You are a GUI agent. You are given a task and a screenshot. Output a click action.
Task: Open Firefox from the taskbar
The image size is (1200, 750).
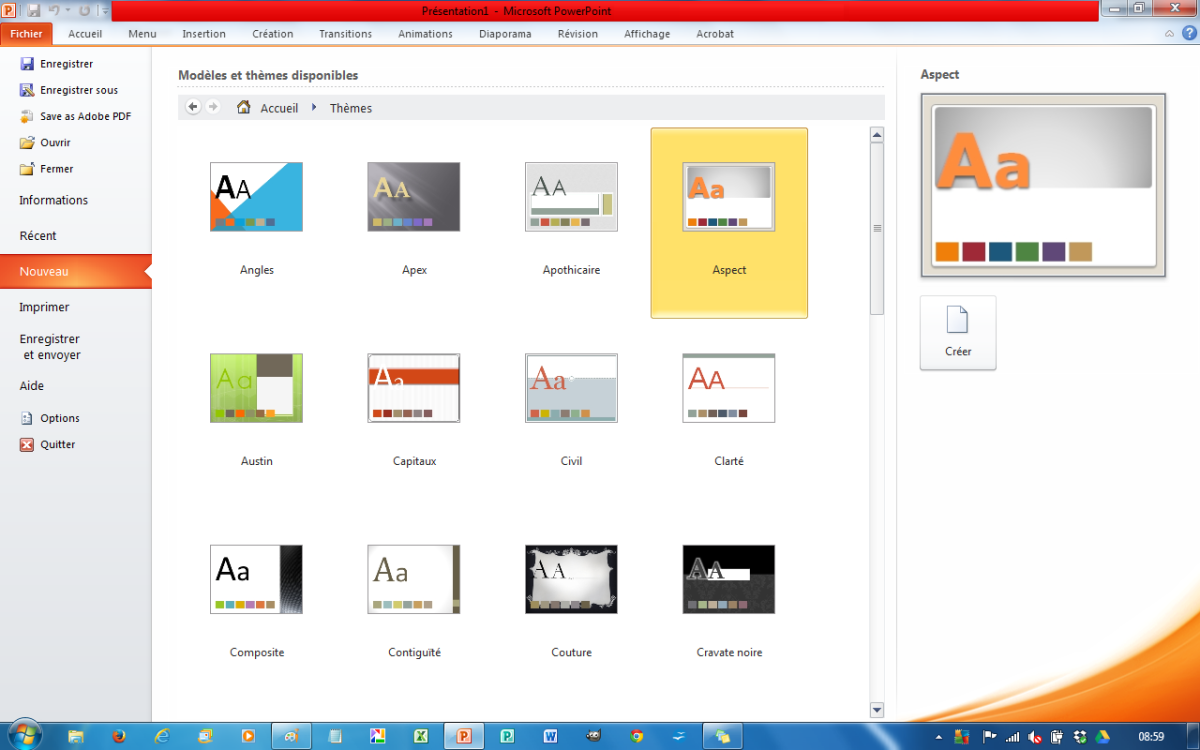[x=118, y=736]
